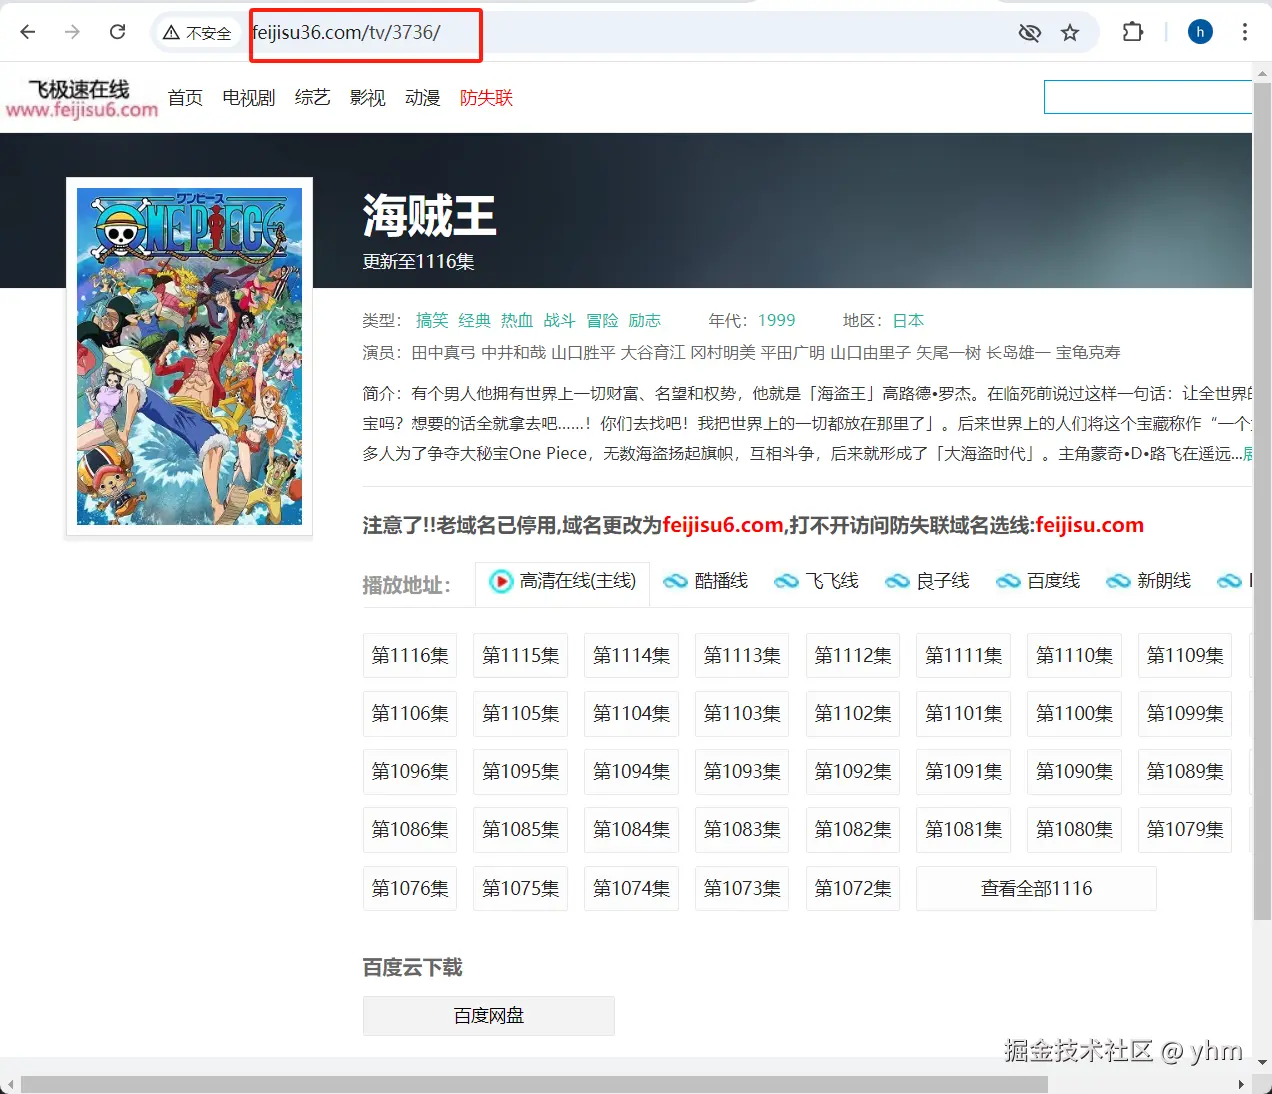
Task: Click the 热血 genre link
Action: [517, 320]
